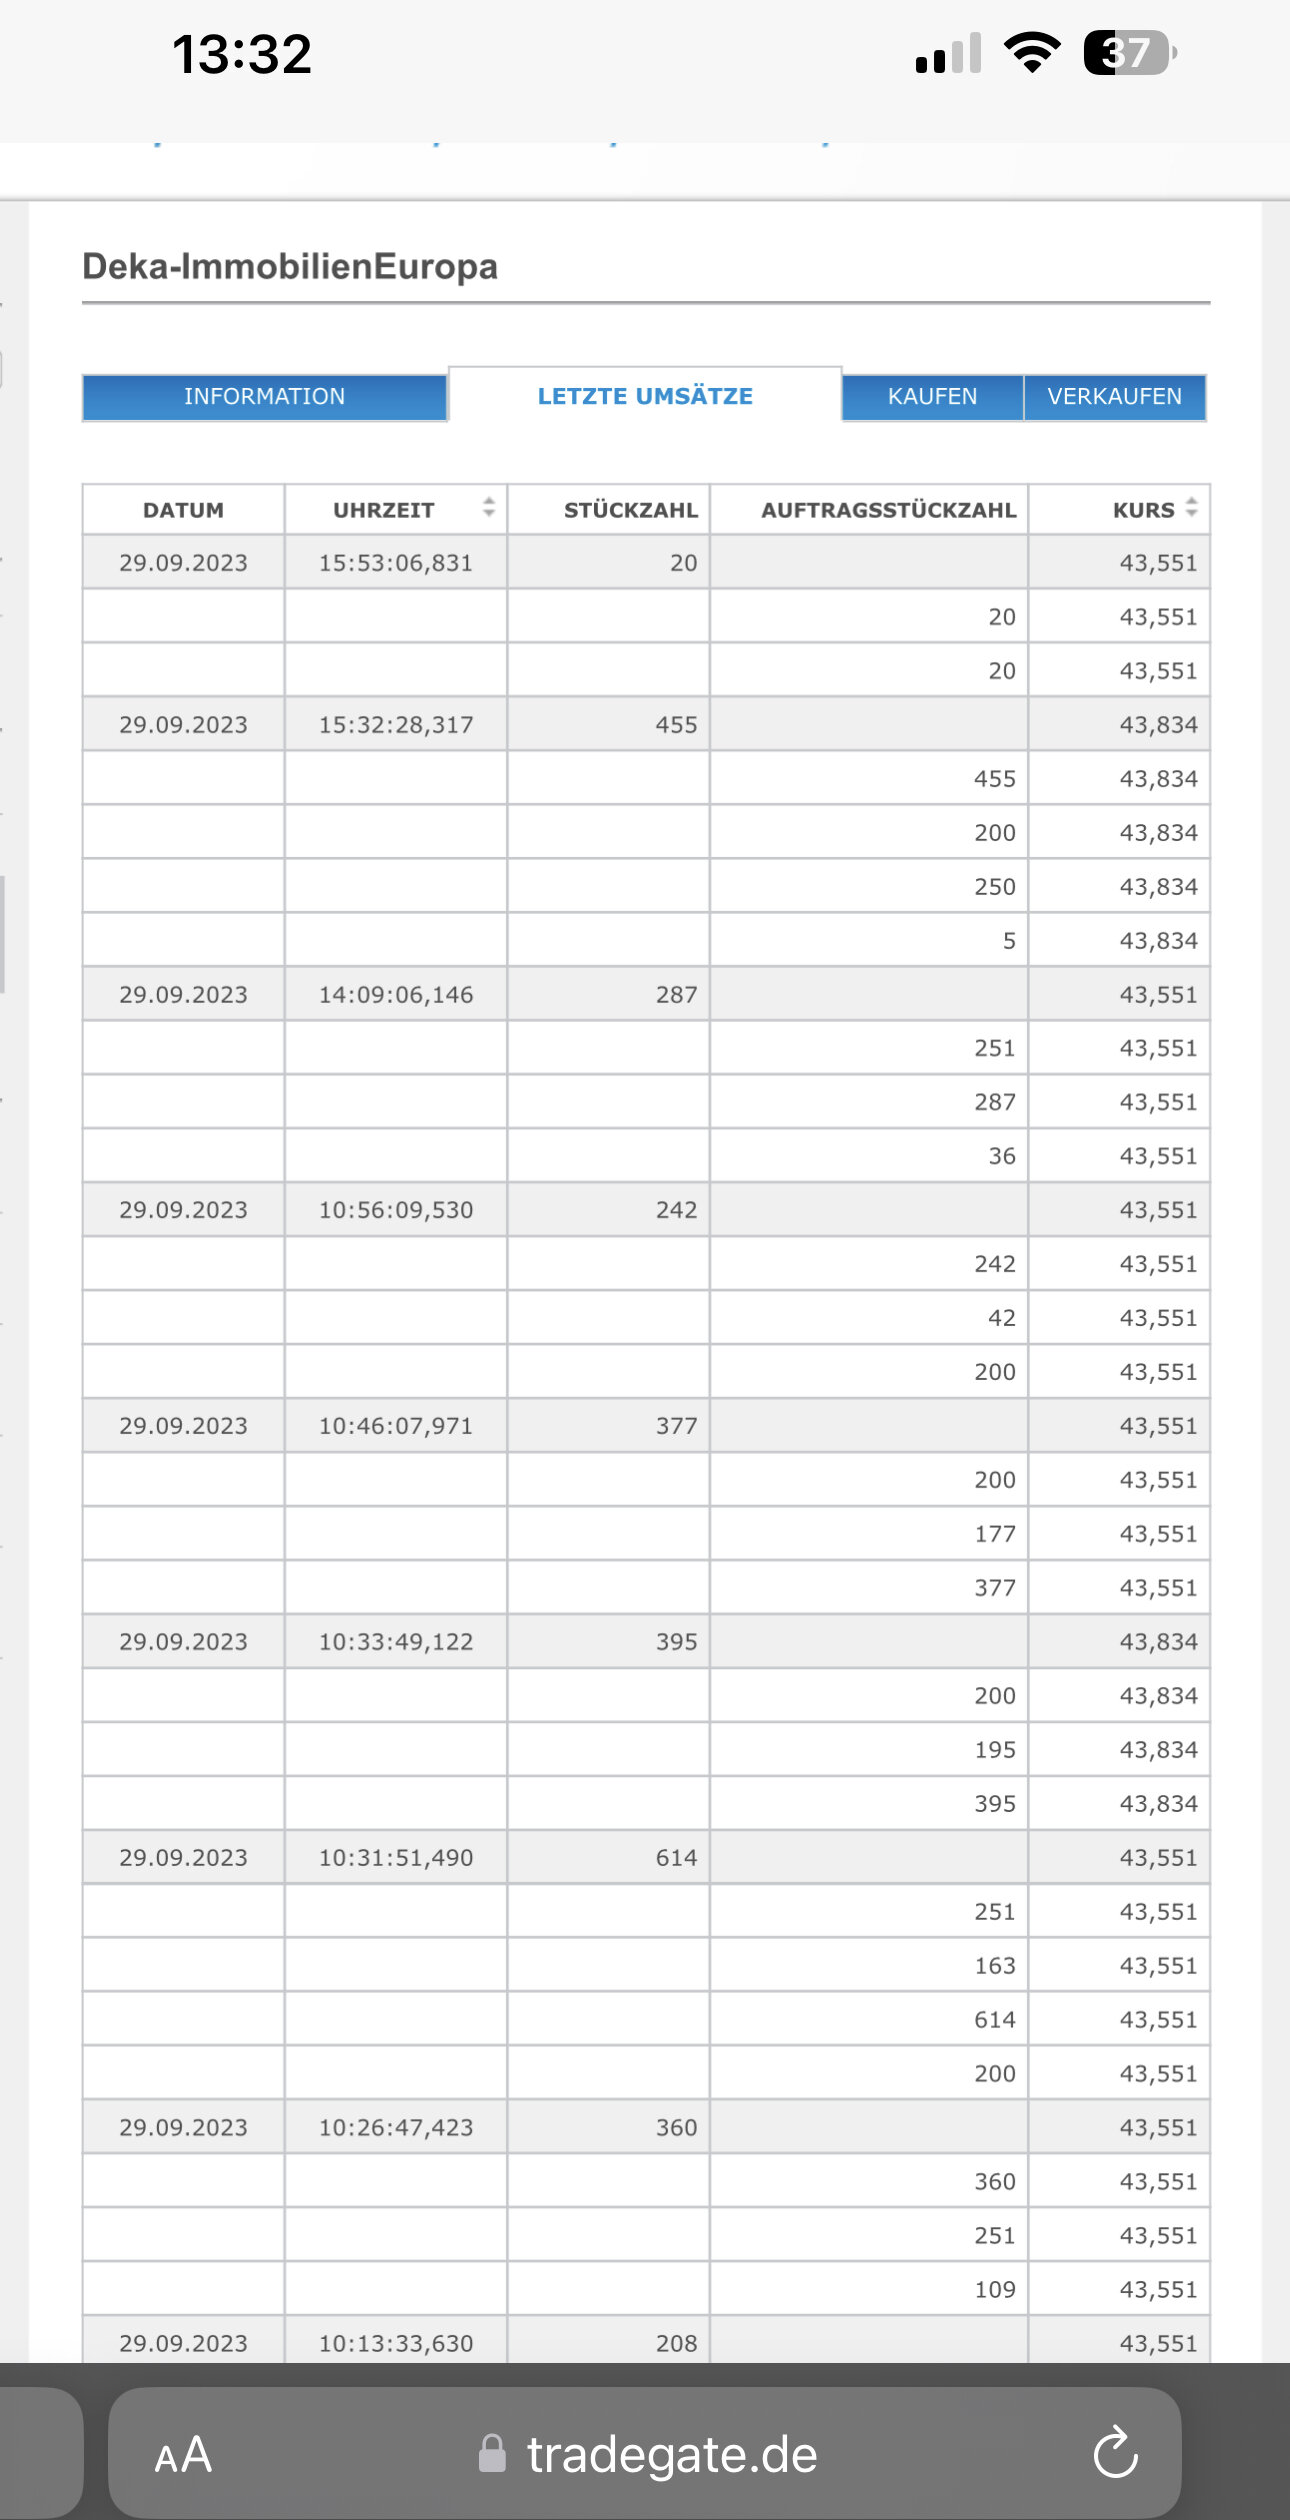
Task: Tap the lock icon beside tradegate.de
Action: point(492,2454)
